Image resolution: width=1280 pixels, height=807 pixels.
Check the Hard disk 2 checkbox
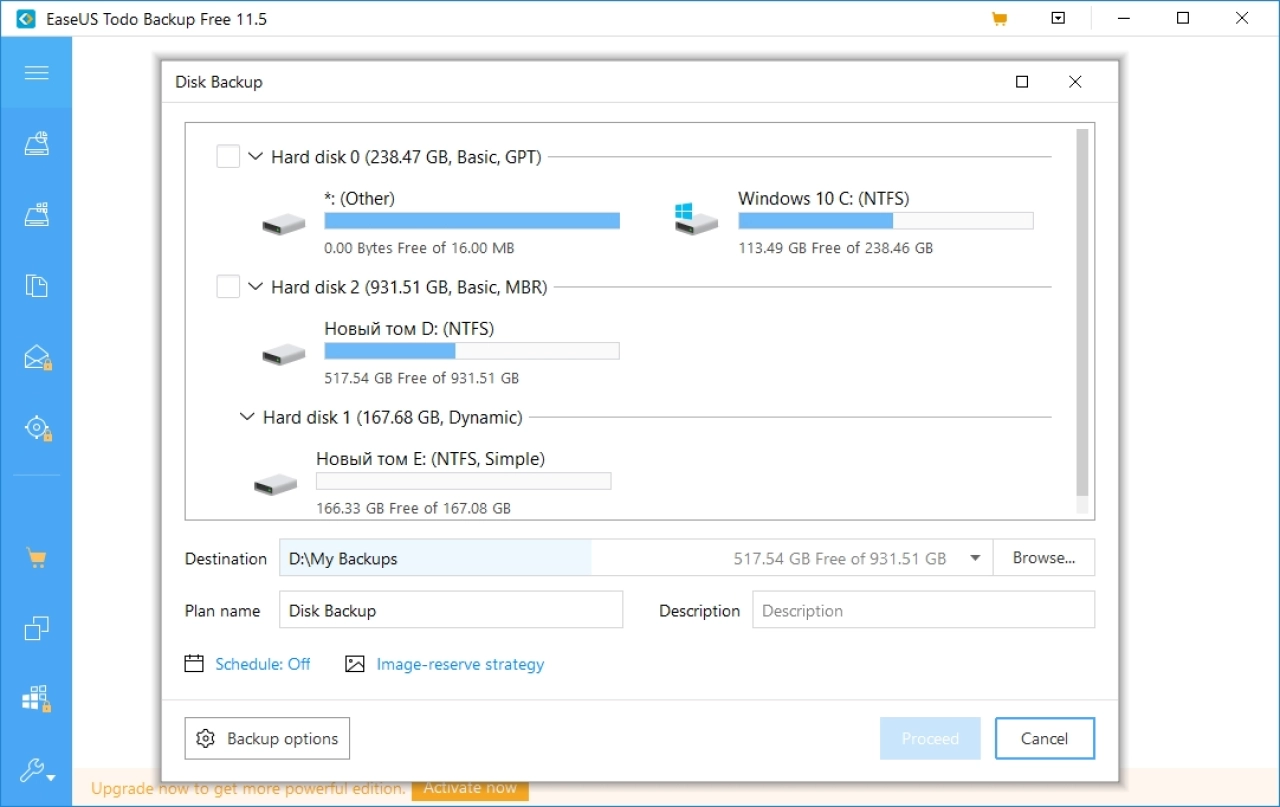coord(228,287)
